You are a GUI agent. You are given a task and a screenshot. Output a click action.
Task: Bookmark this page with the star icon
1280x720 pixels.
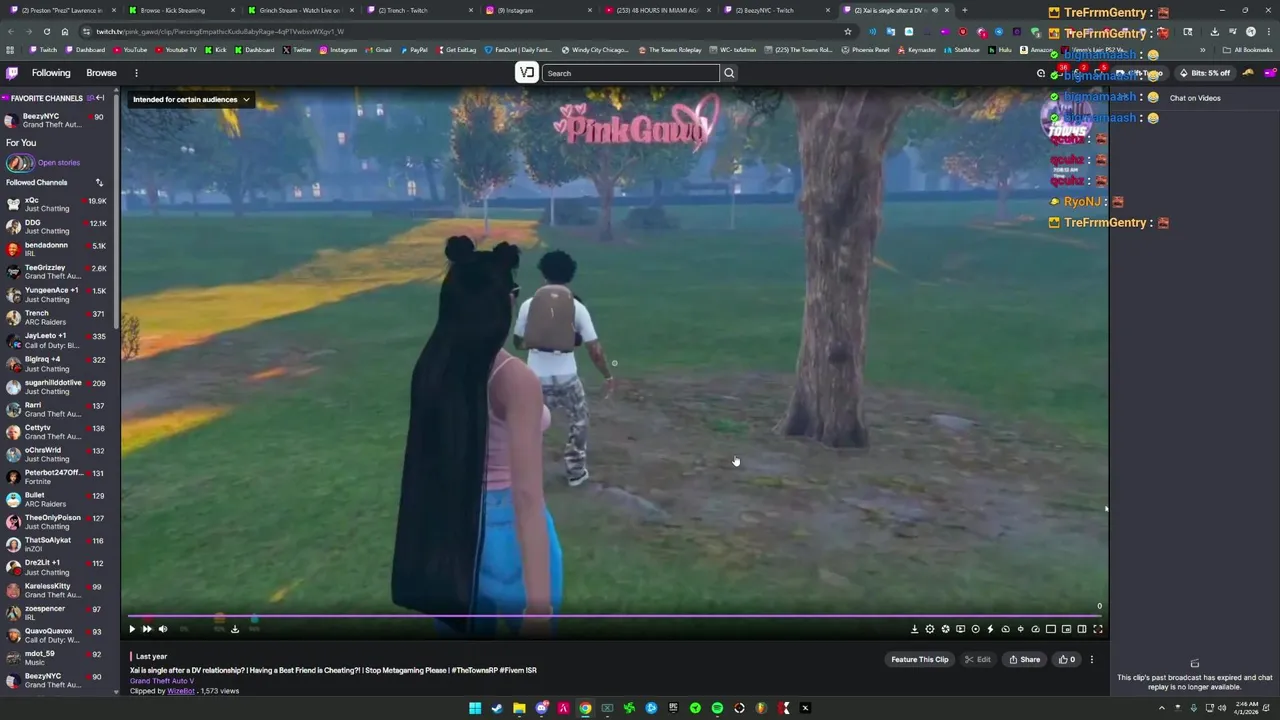click(x=848, y=31)
